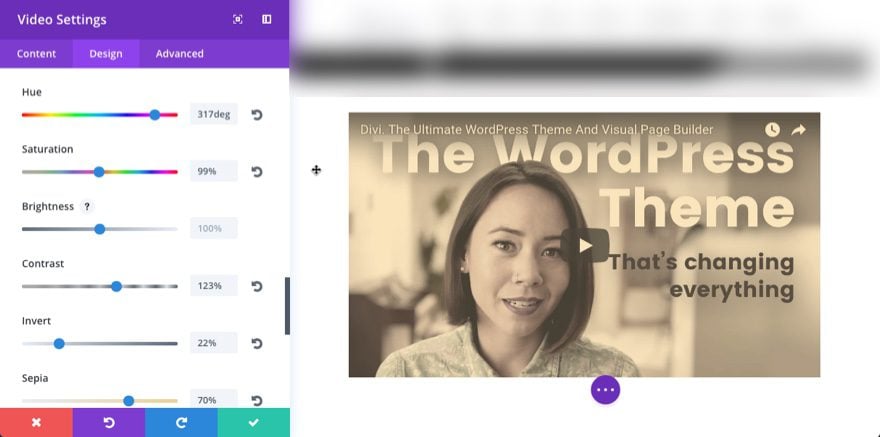Redo the change with blue button
The image size is (880, 437).
click(x=181, y=422)
